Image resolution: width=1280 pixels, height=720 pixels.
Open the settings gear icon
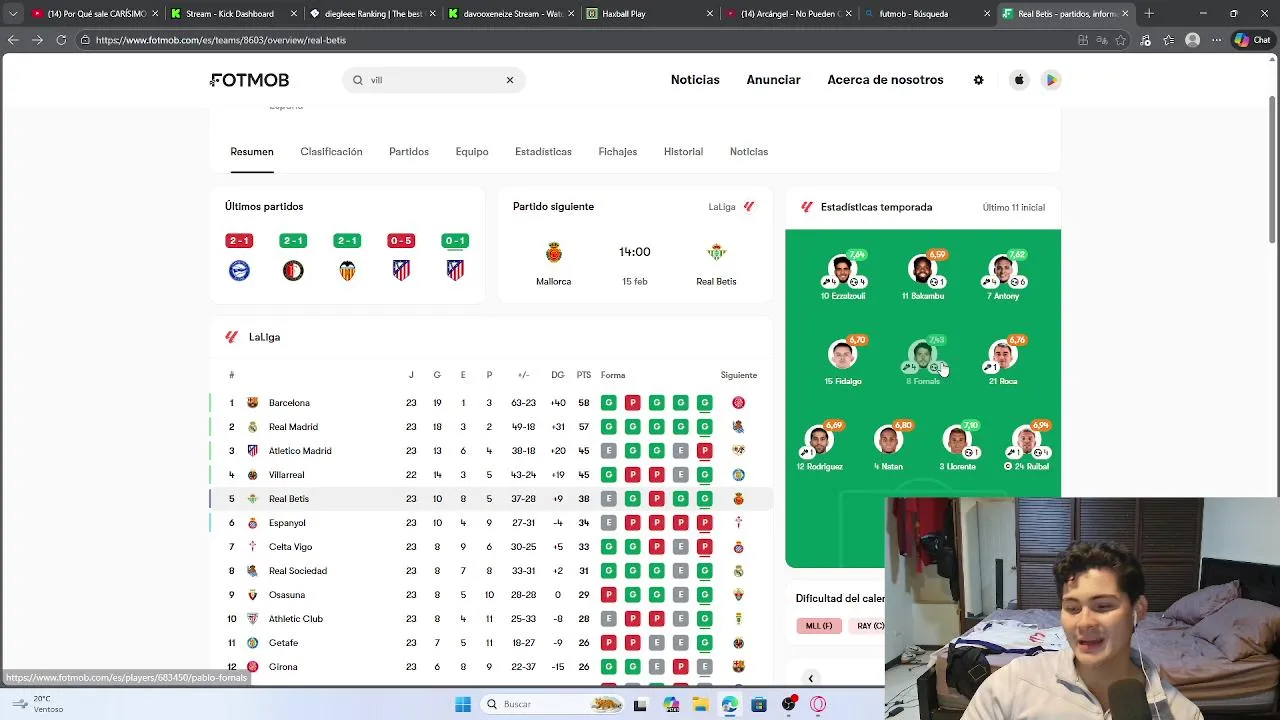pyautogui.click(x=978, y=80)
